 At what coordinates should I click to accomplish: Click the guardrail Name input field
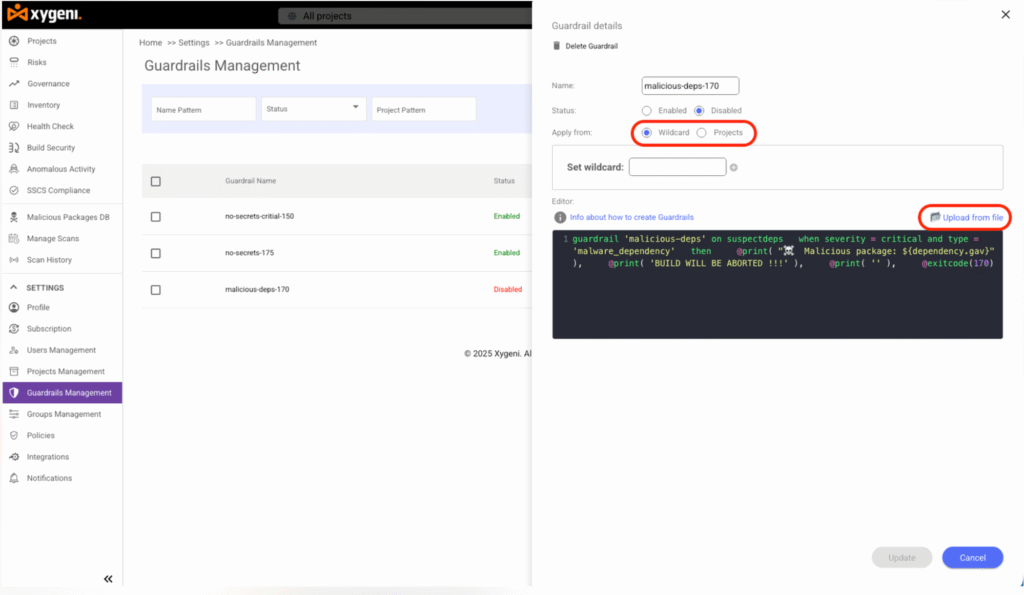click(690, 86)
